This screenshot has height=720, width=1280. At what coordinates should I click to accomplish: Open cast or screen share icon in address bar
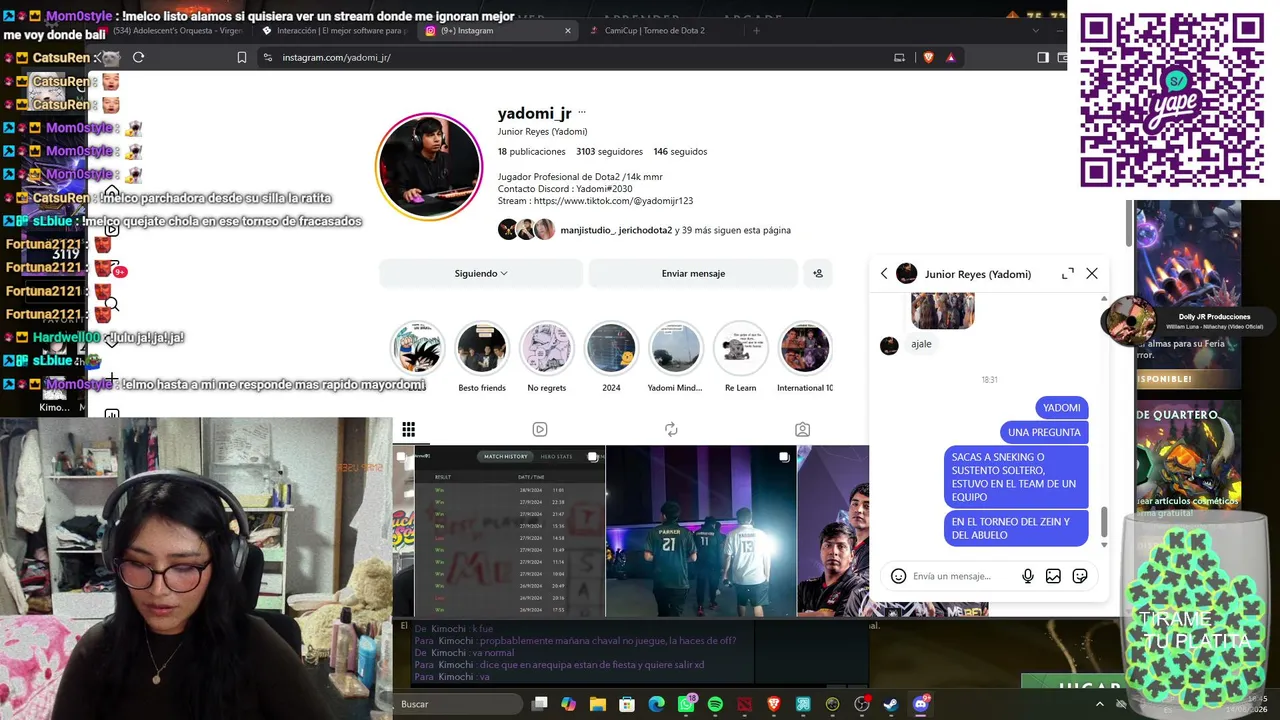899,58
